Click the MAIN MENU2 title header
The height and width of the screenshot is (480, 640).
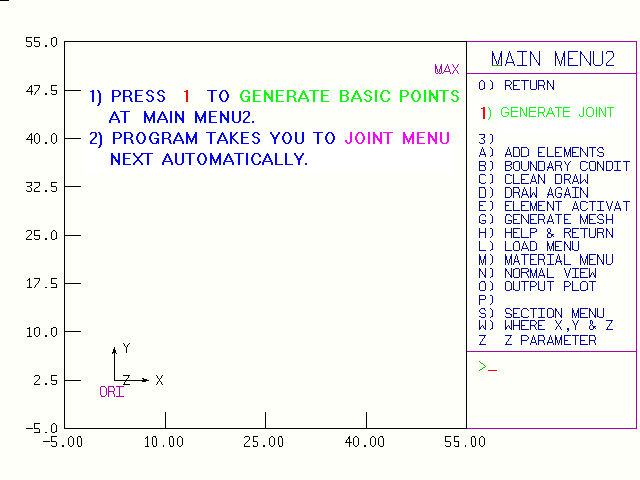[x=552, y=59]
